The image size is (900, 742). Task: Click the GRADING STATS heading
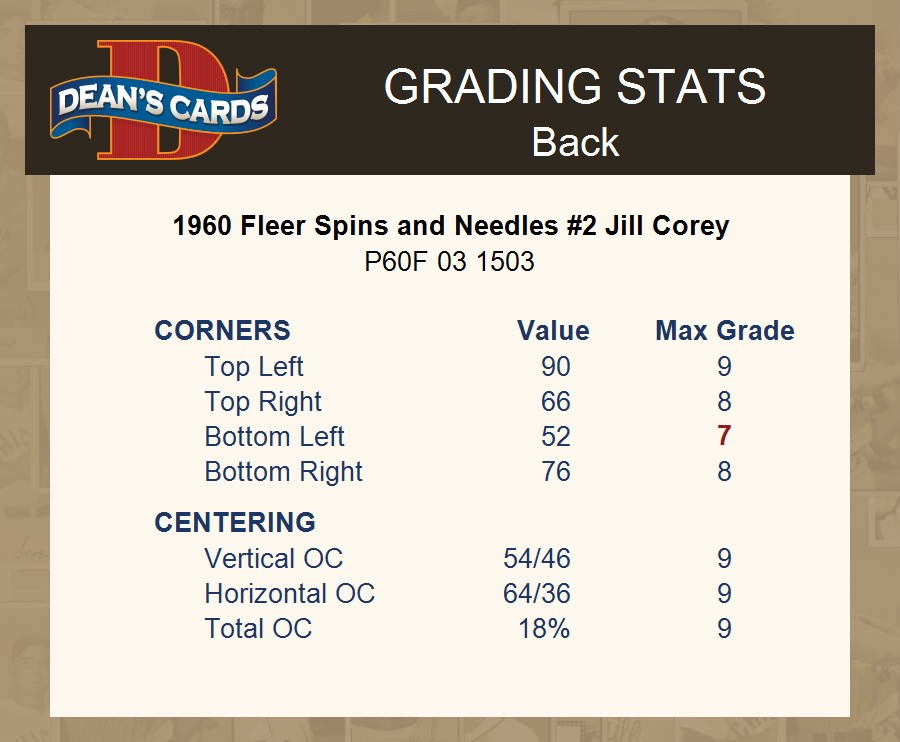click(x=574, y=87)
